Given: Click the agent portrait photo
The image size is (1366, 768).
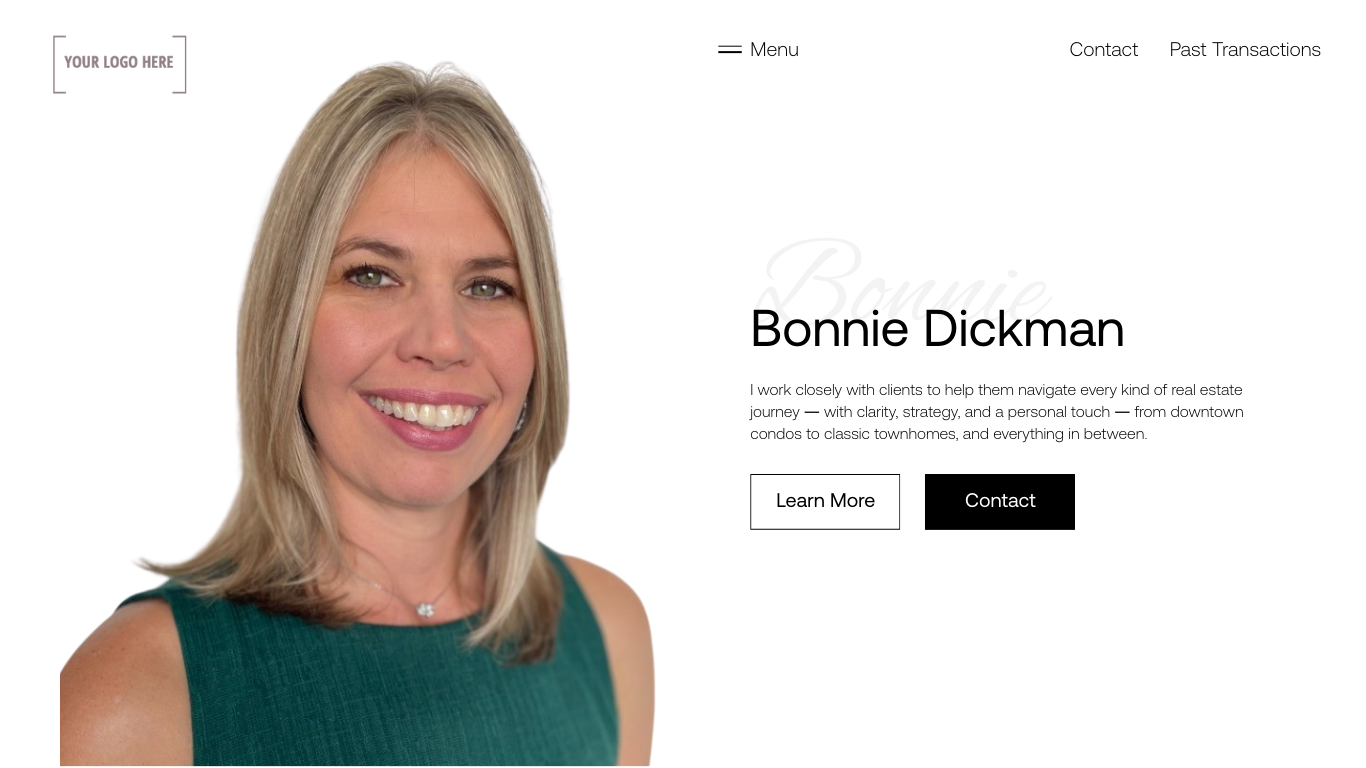Looking at the screenshot, I should click(357, 413).
